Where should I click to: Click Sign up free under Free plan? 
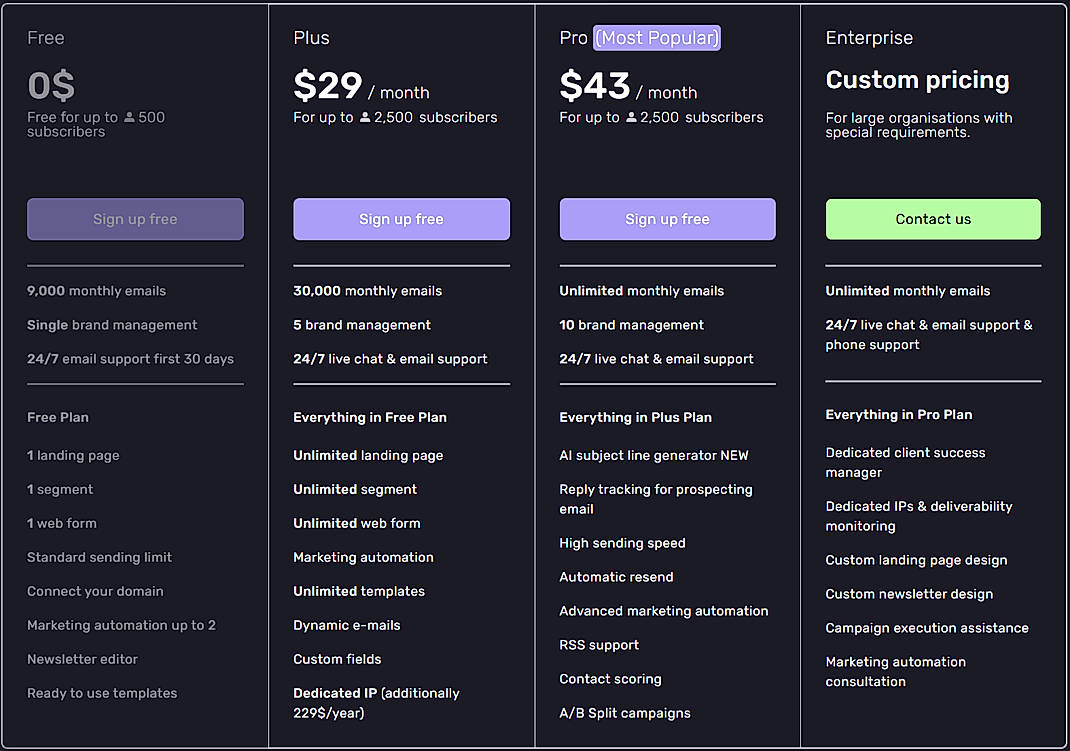(x=135, y=219)
